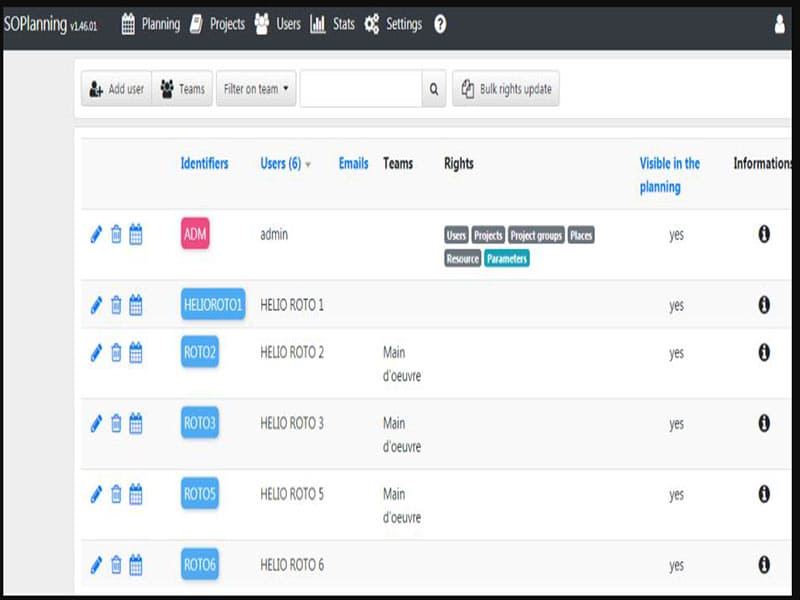
Task: Sort by Identifiers column header
Action: [x=204, y=164]
